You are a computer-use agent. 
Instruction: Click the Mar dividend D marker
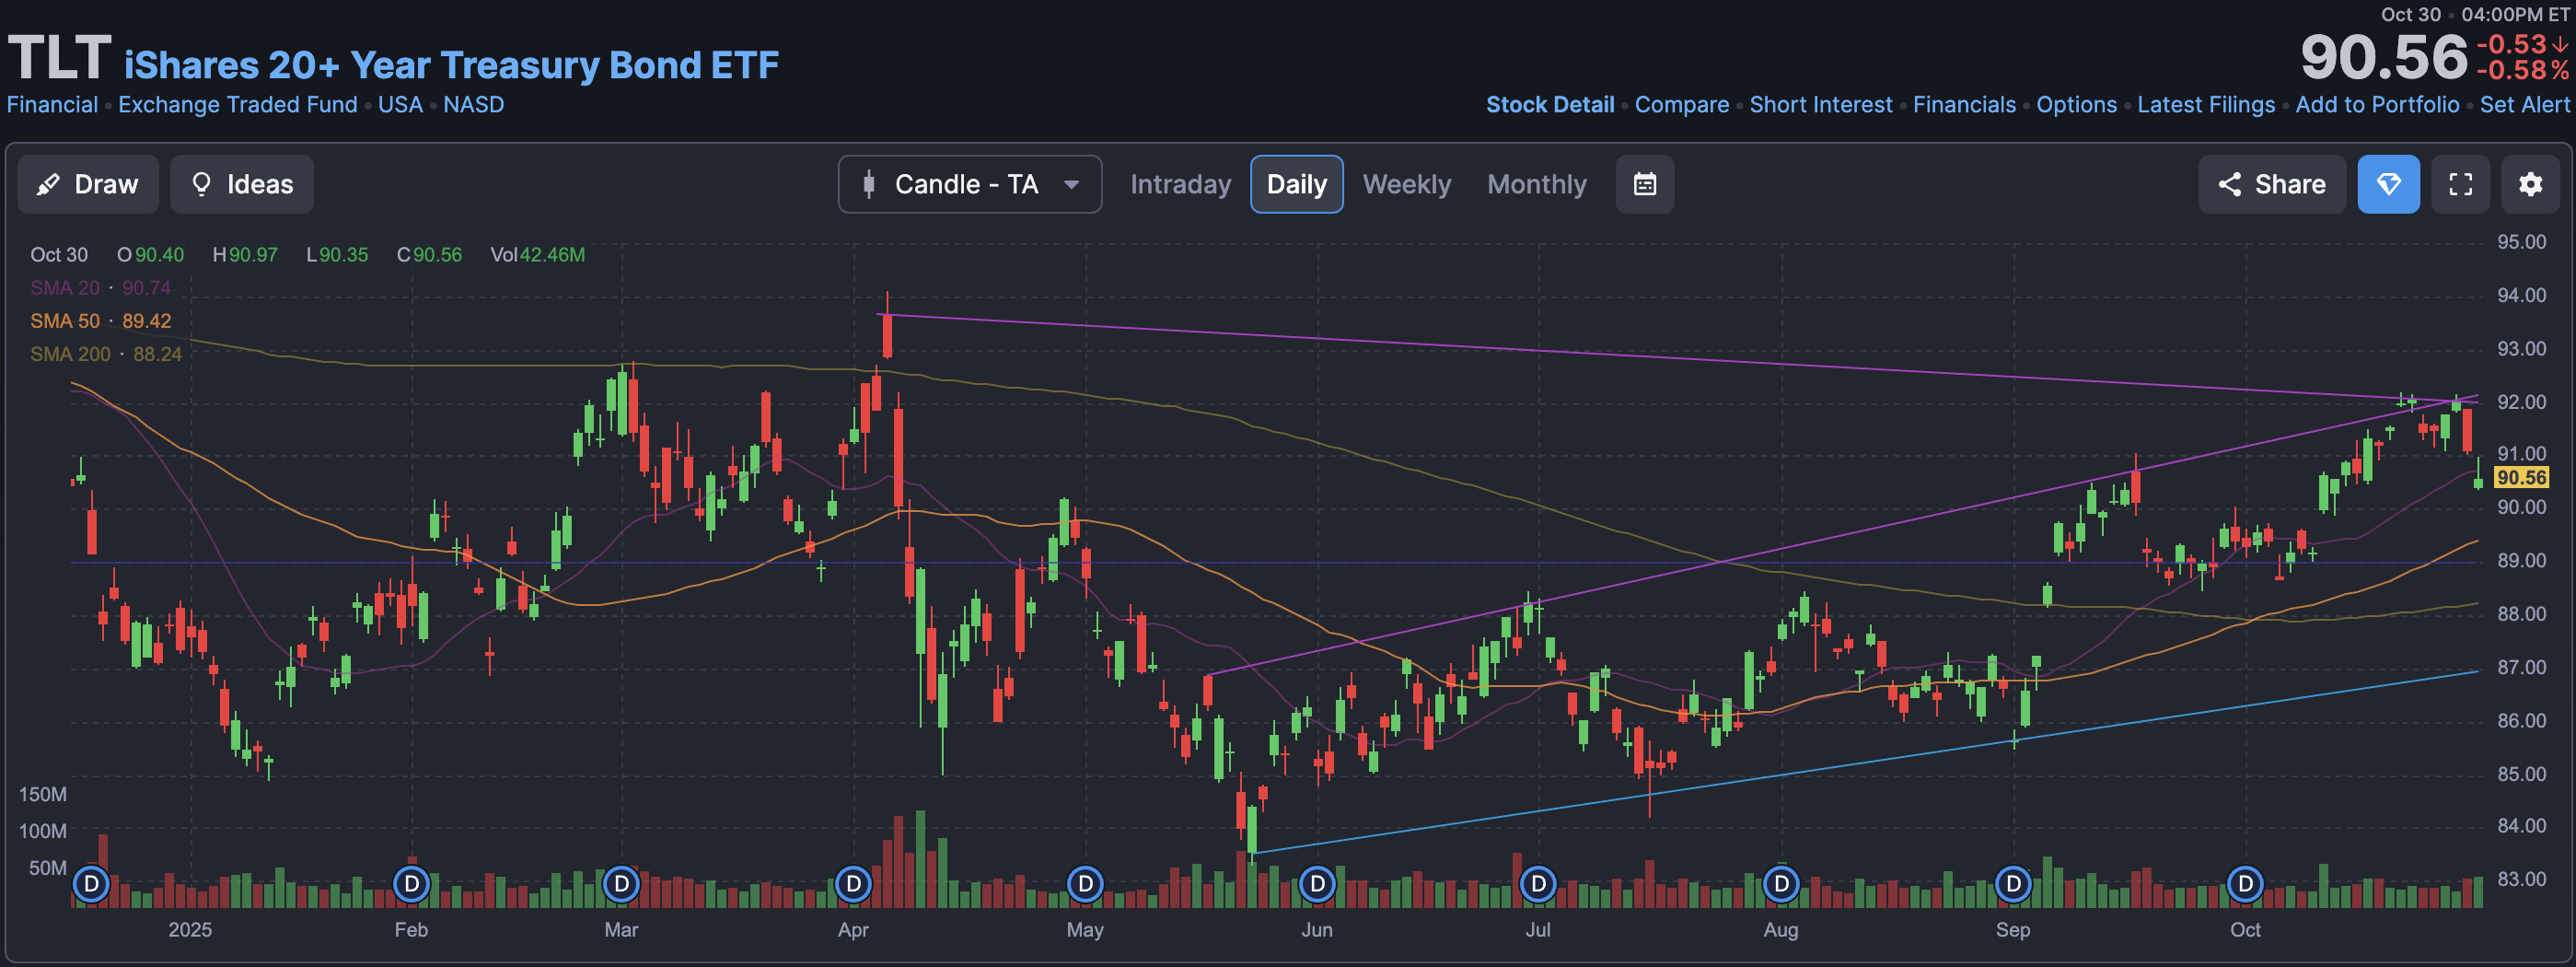coord(621,884)
